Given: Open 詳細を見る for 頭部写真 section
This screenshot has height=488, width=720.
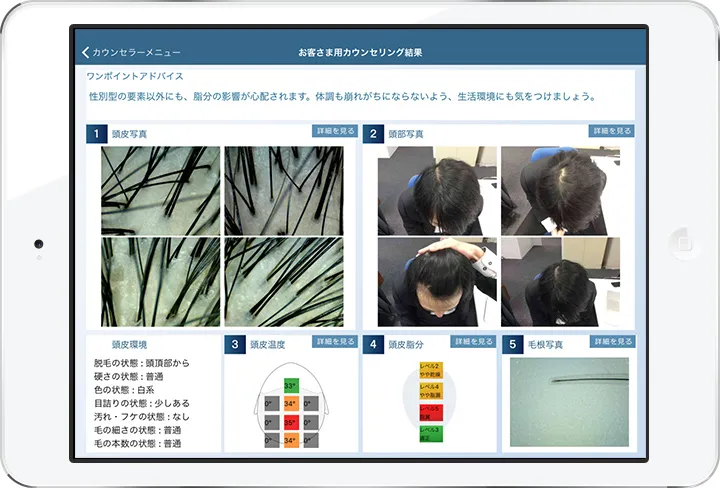Looking at the screenshot, I should pos(611,131).
